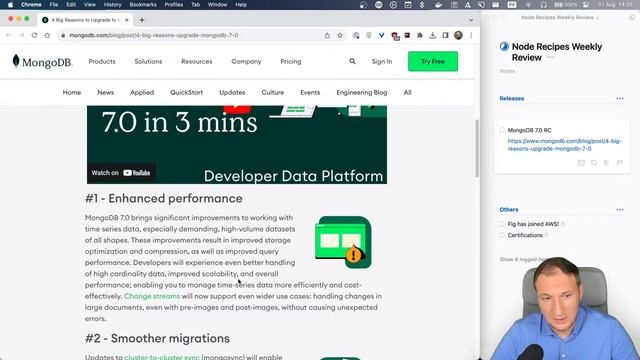Open the blue V extension icon
640x360 pixels.
coord(381,36)
